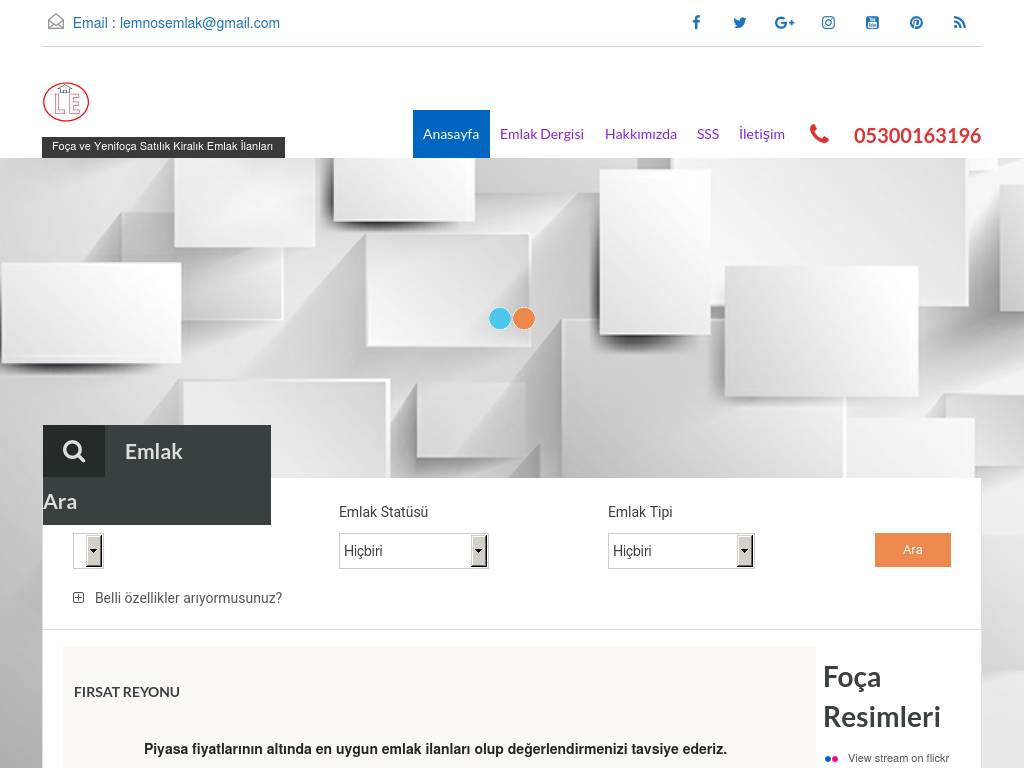Open the Emlak Tipi dropdown
The height and width of the screenshot is (768, 1024).
681,551
